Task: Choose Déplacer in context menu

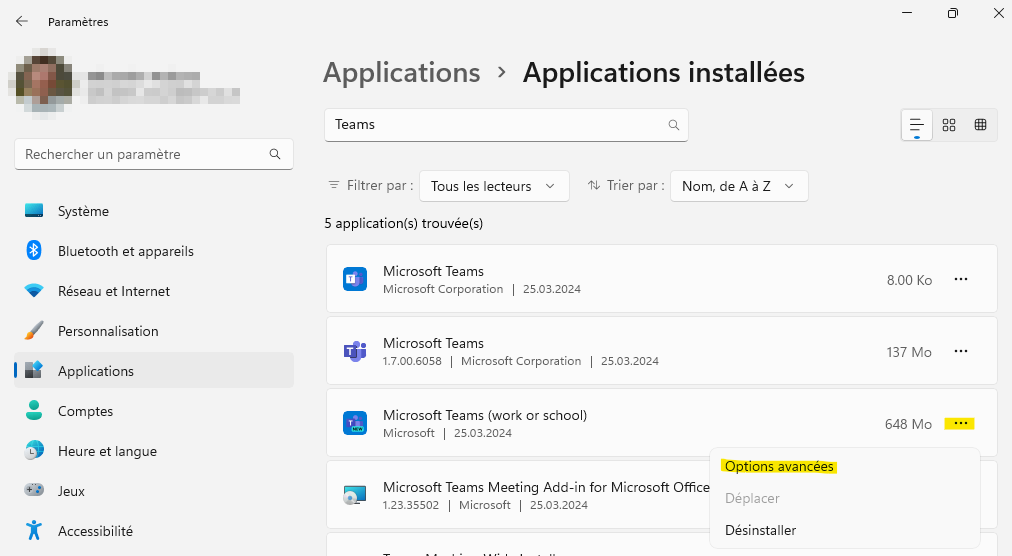Action: pos(752,499)
